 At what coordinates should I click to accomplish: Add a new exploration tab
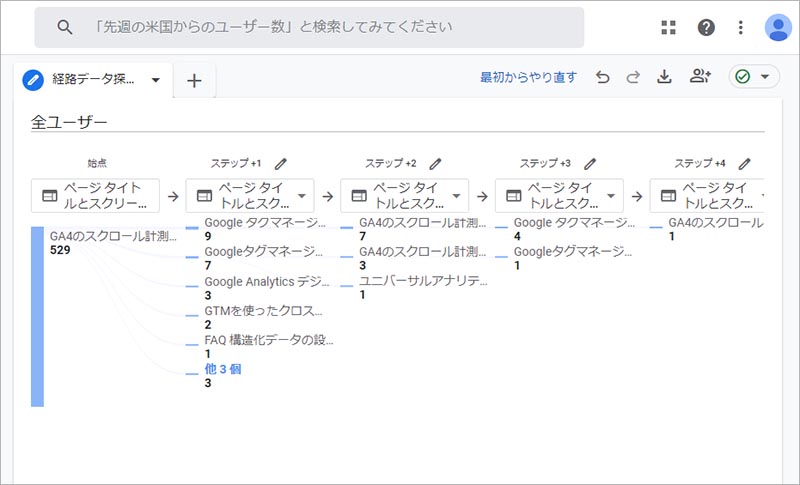[194, 81]
